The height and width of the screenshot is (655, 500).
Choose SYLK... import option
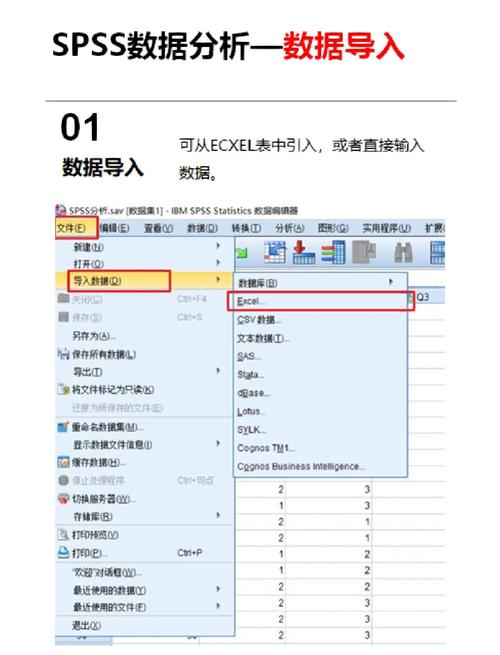click(320, 429)
